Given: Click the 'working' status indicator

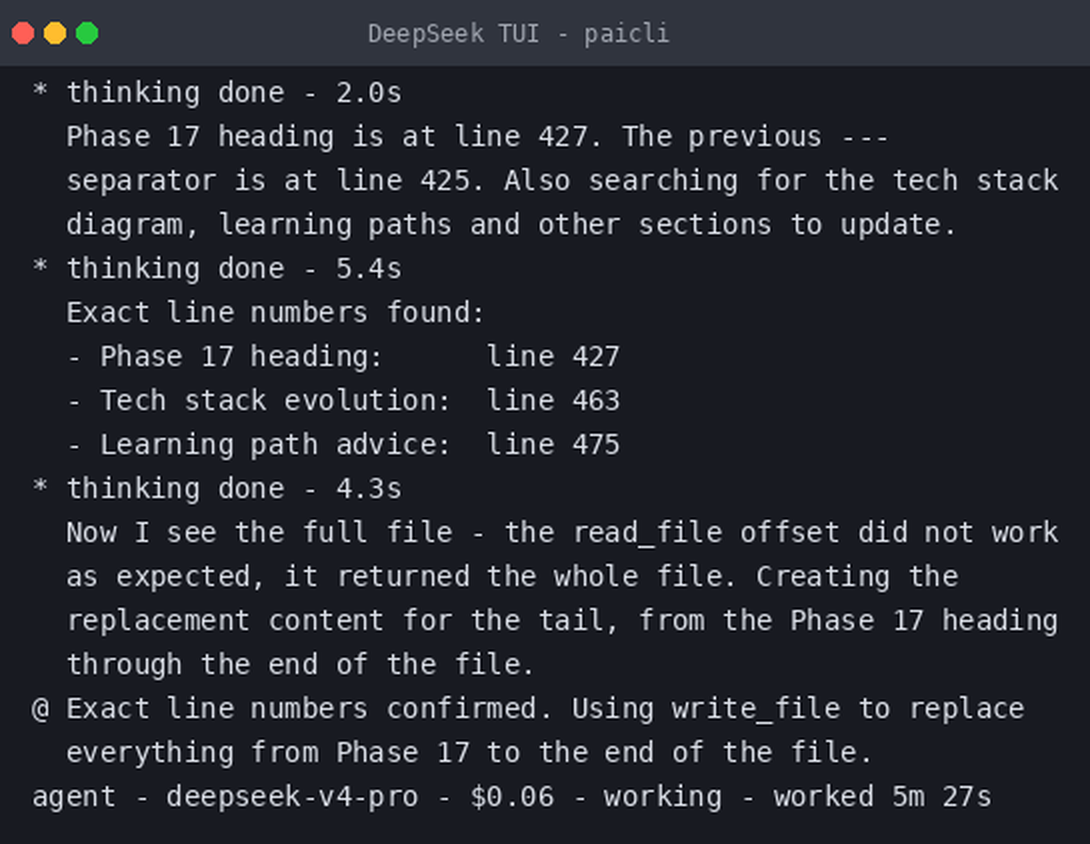Looking at the screenshot, I should pos(662,797).
